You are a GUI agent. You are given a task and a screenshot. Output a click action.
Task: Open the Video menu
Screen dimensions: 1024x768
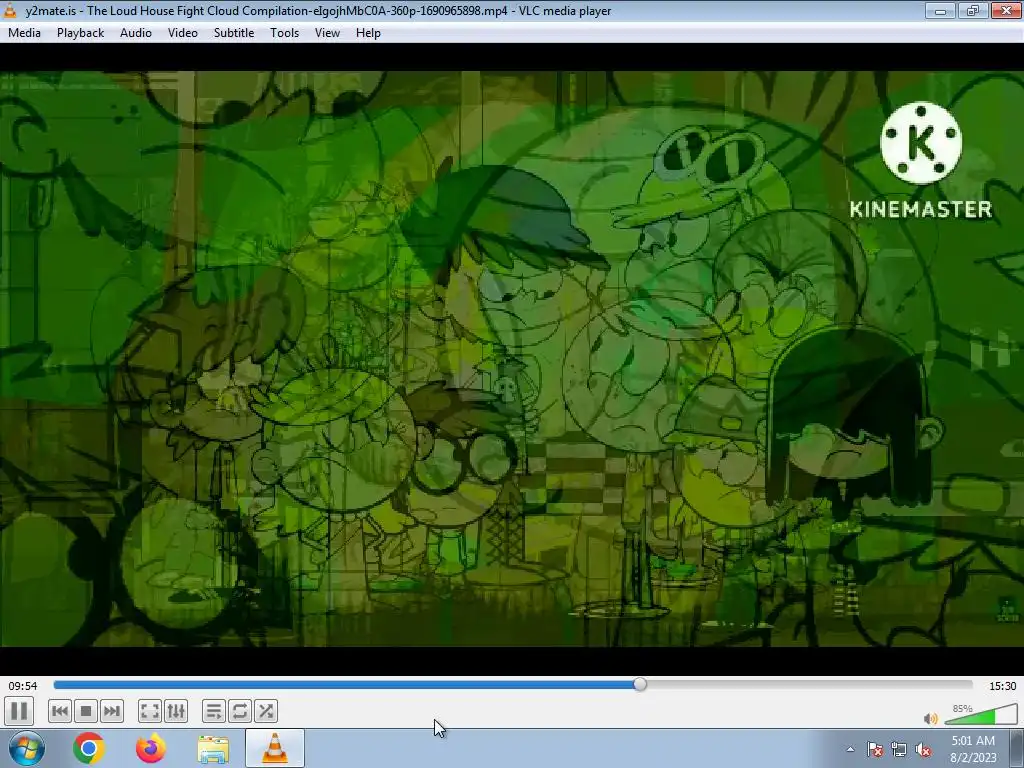[x=183, y=33]
